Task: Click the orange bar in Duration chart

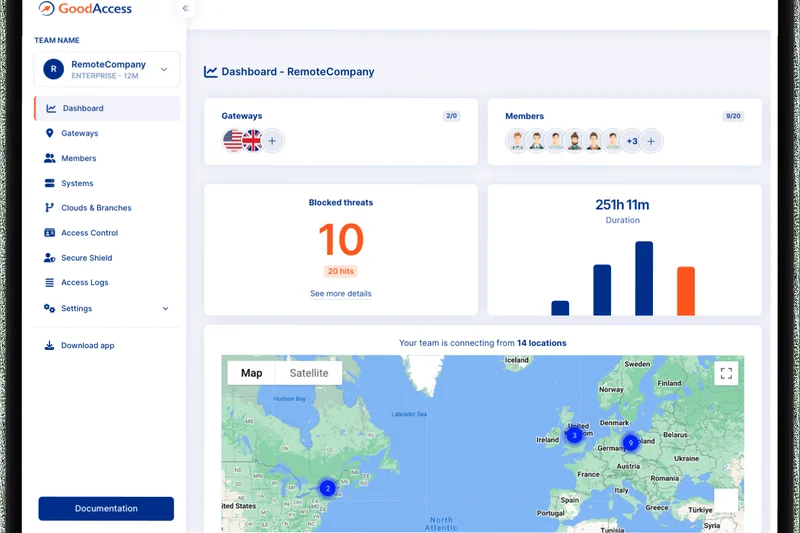Action: (685, 291)
